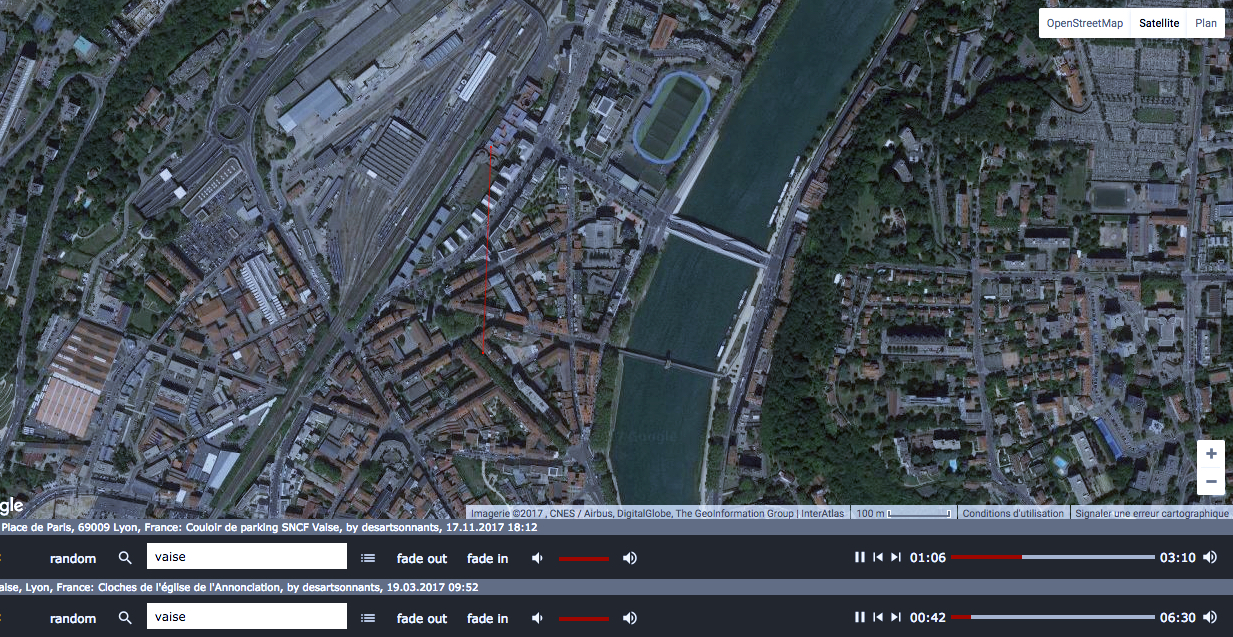Seek in first track progress bar
Image resolution: width=1233 pixels, height=637 pixels.
[x=1052, y=557]
